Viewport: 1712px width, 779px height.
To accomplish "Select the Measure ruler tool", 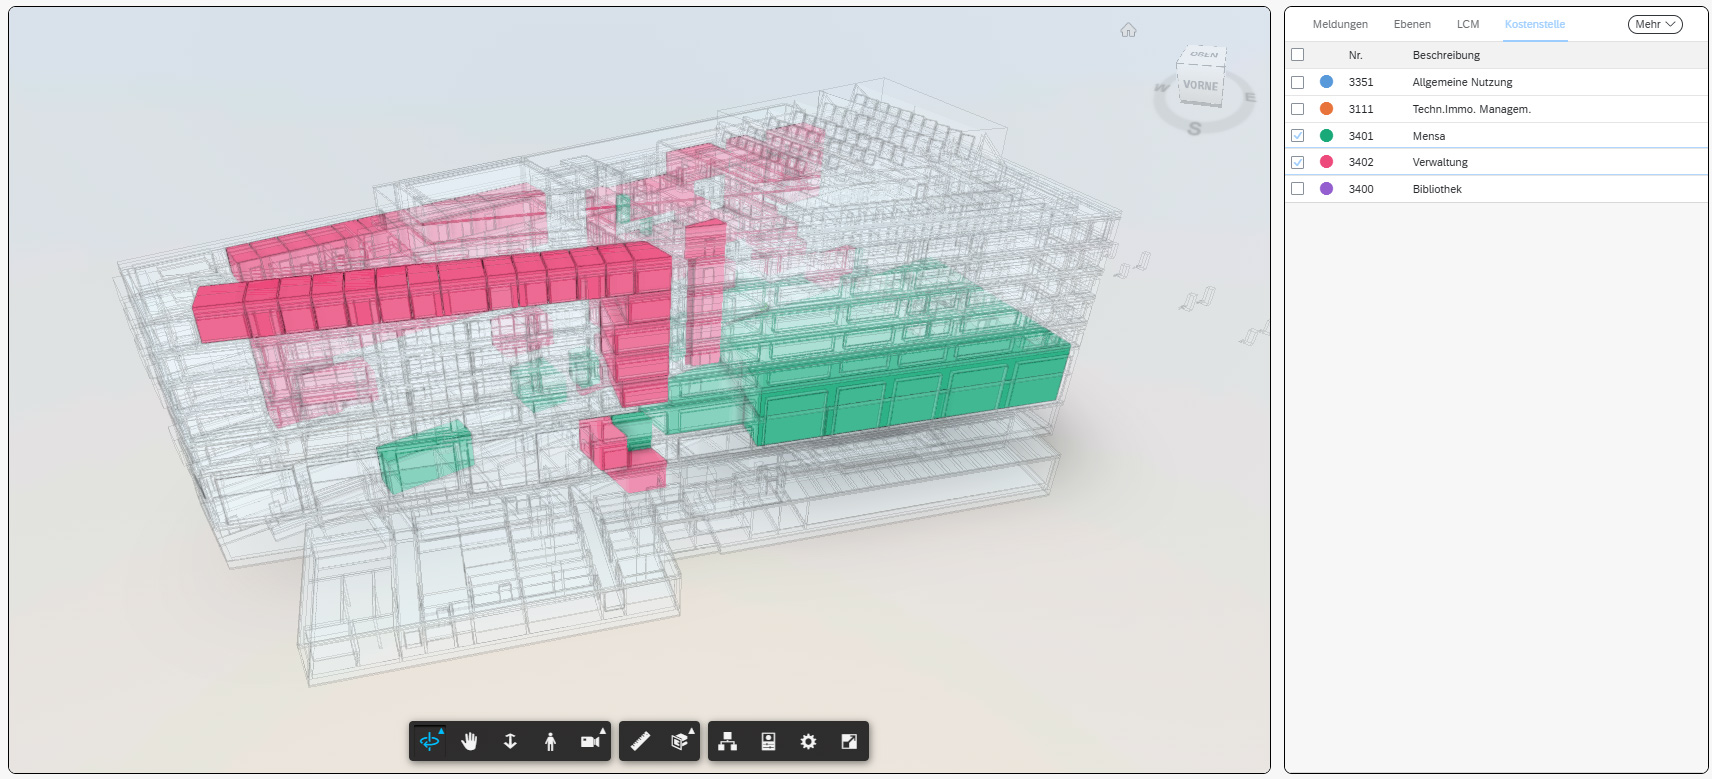I will 640,741.
